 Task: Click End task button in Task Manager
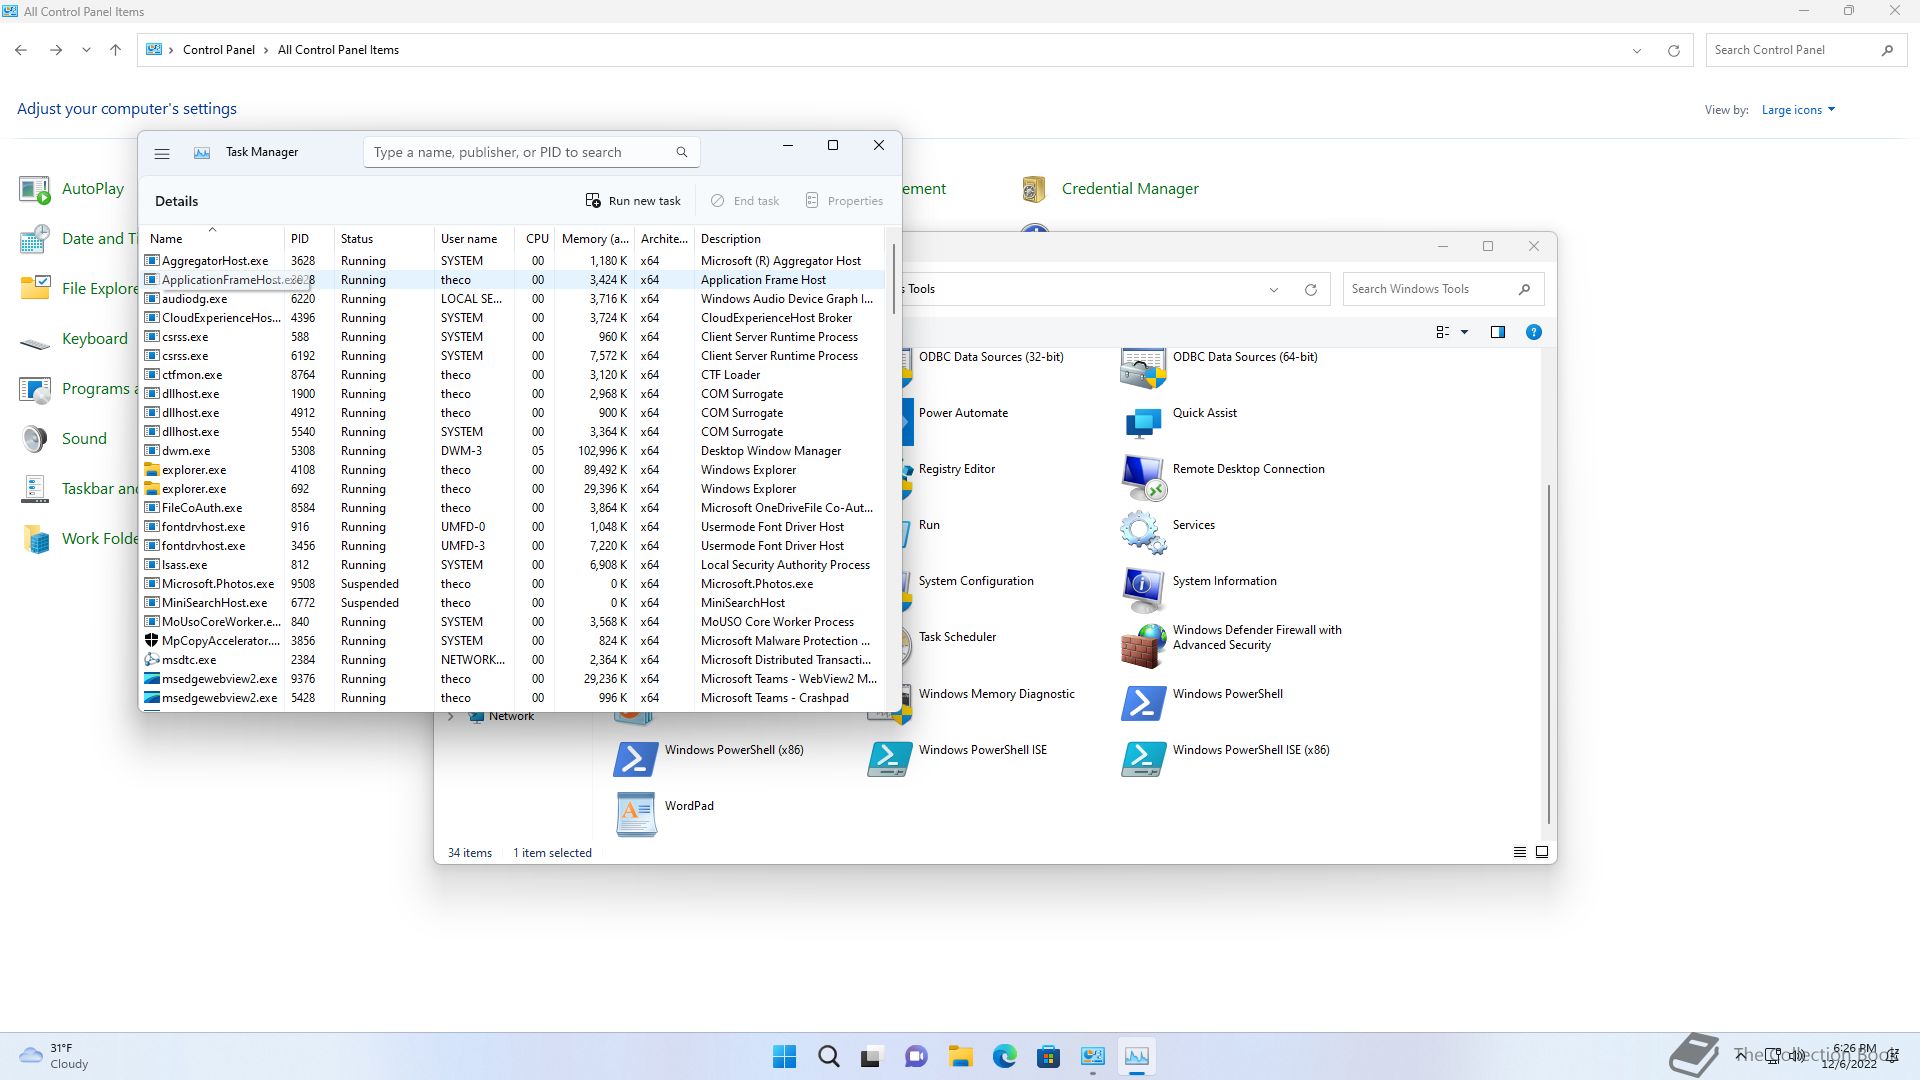[745, 201]
